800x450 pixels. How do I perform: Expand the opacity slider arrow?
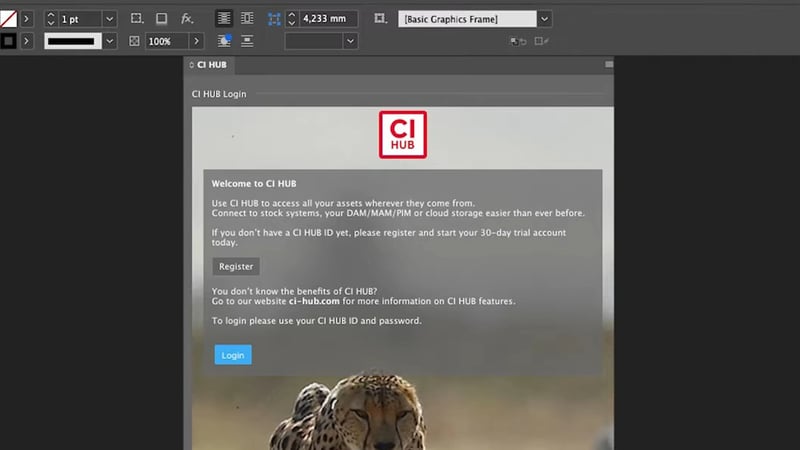pyautogui.click(x=196, y=41)
